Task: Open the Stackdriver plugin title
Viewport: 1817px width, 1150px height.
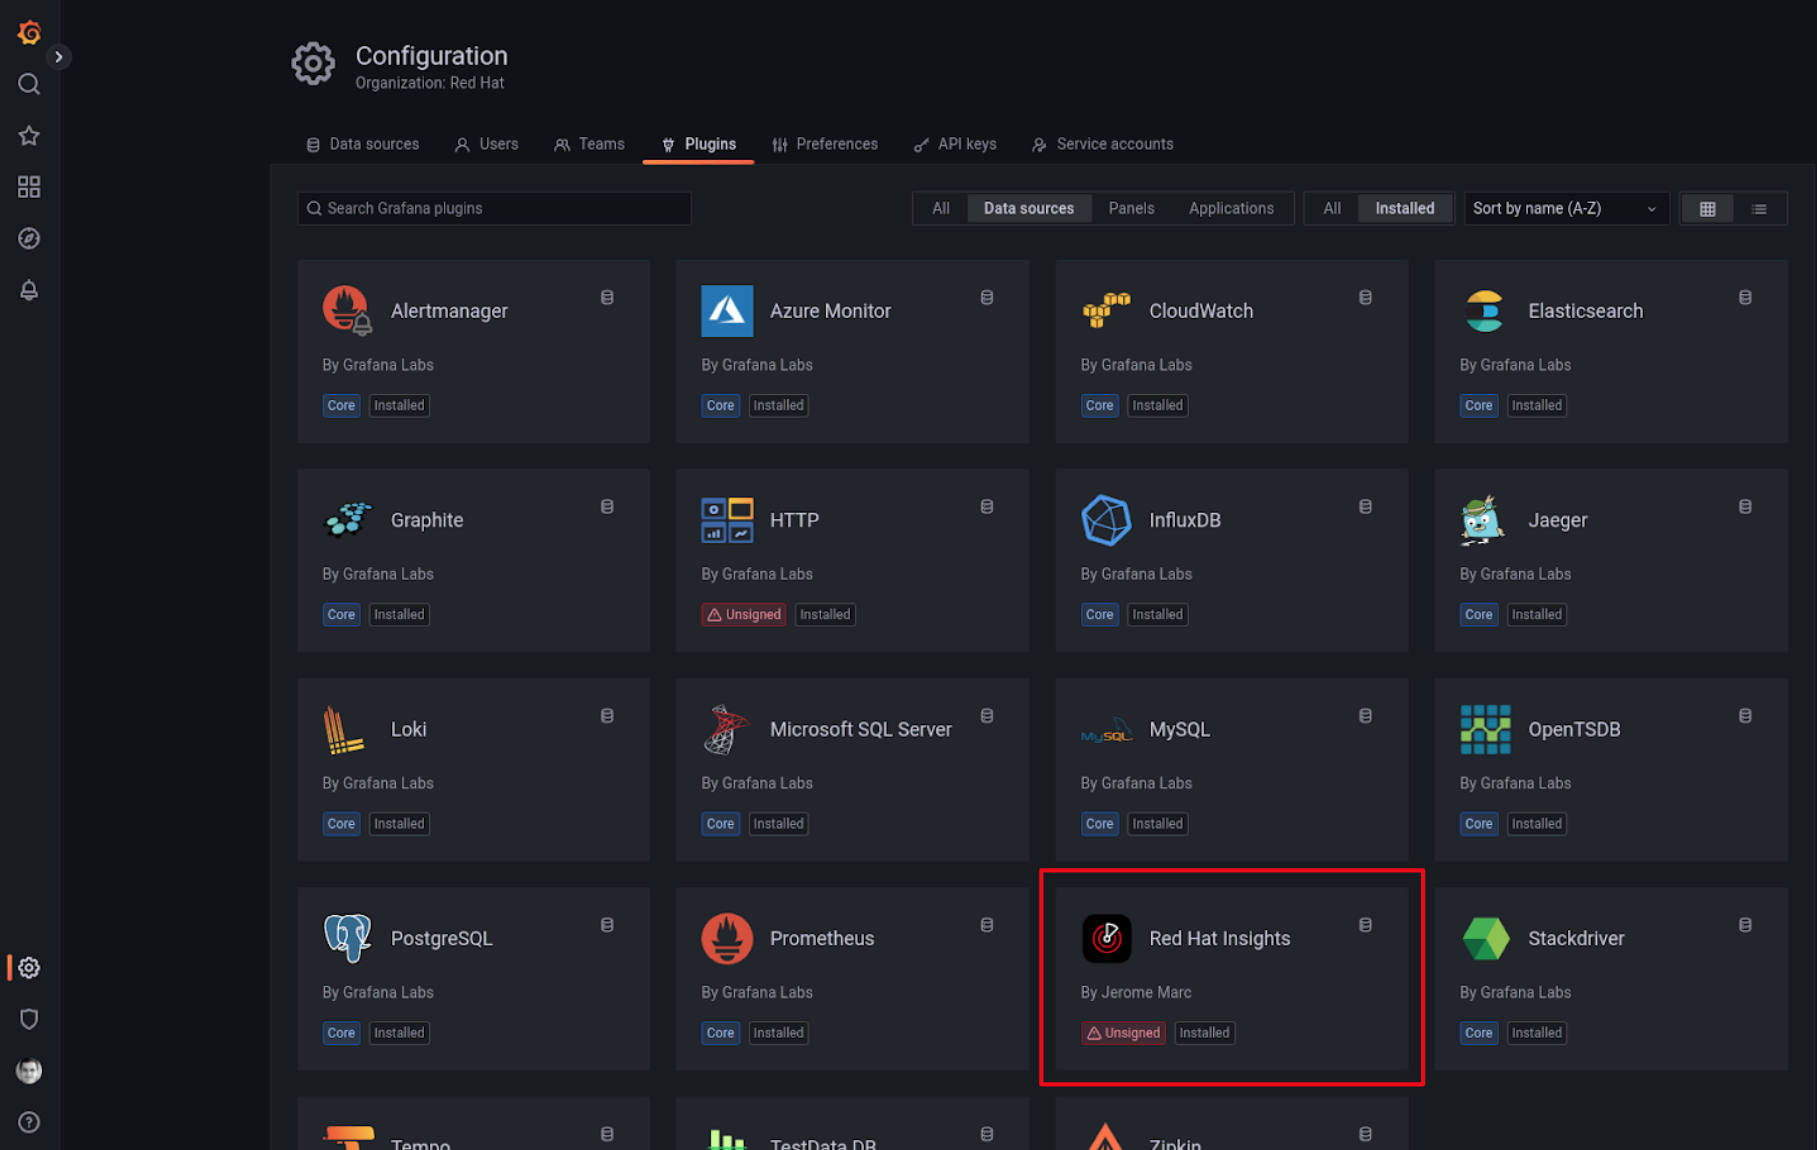Action: pyautogui.click(x=1576, y=938)
